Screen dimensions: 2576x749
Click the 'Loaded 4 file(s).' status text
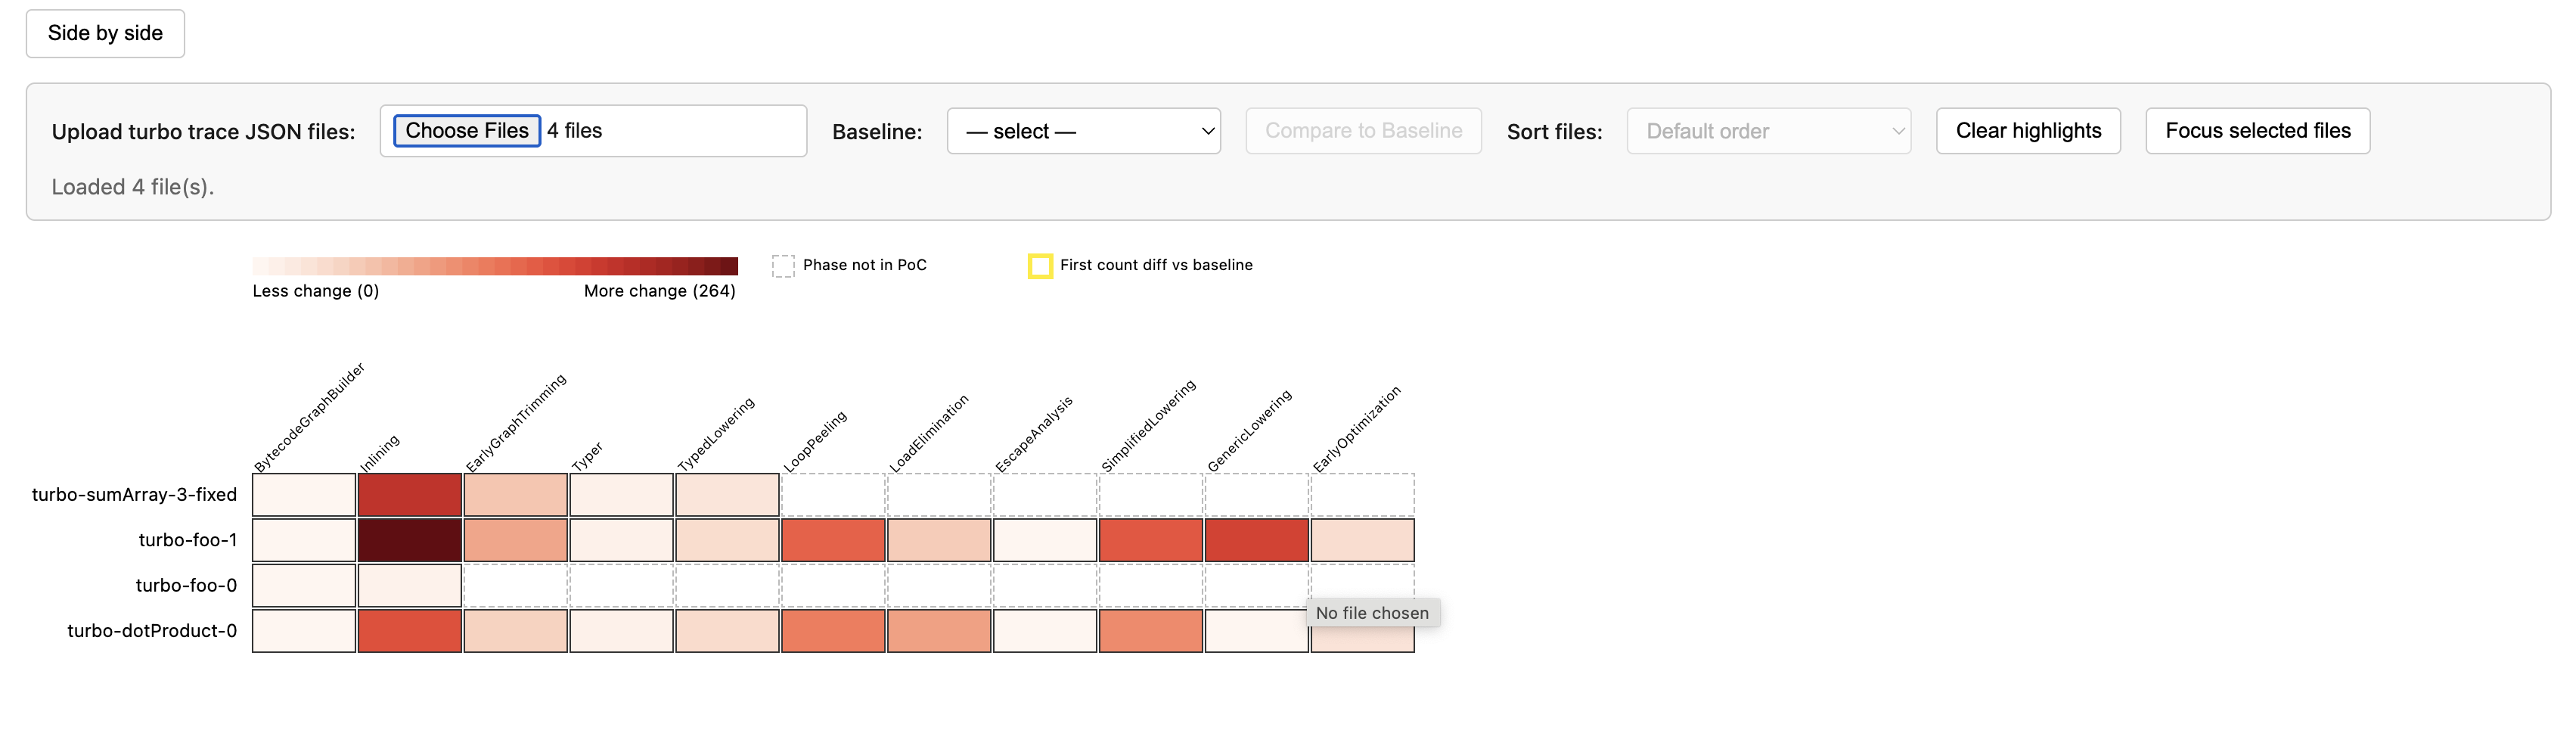point(133,187)
